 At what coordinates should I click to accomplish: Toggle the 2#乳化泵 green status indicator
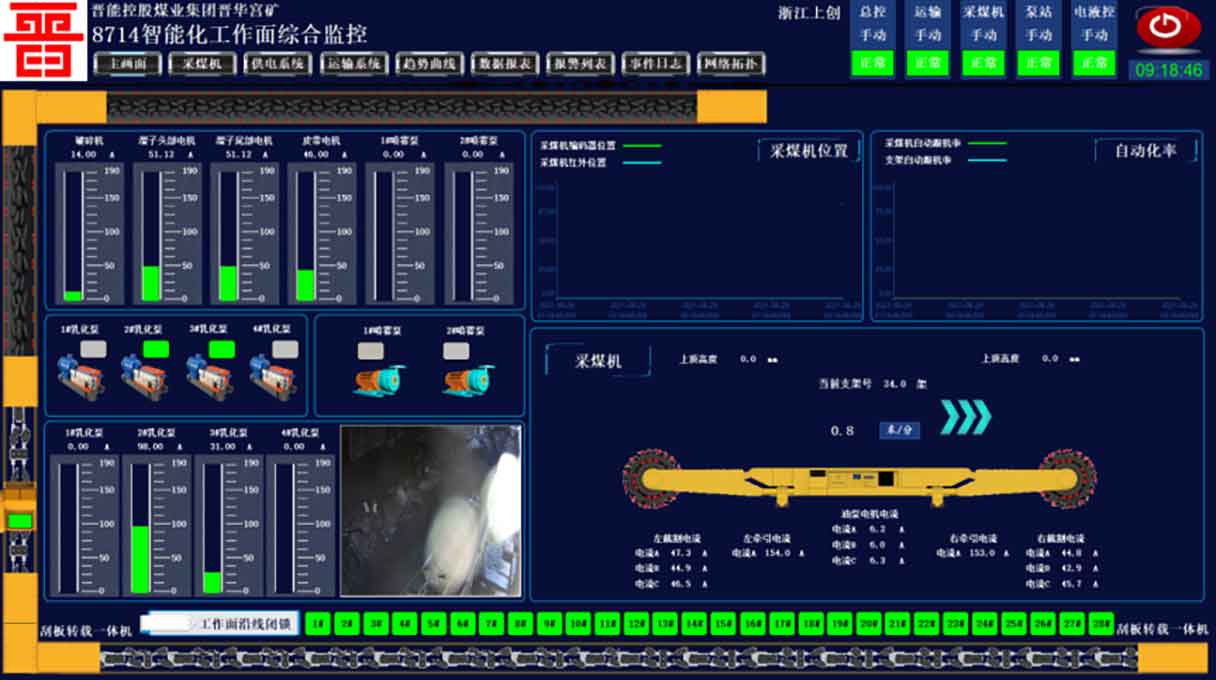pyautogui.click(x=155, y=349)
